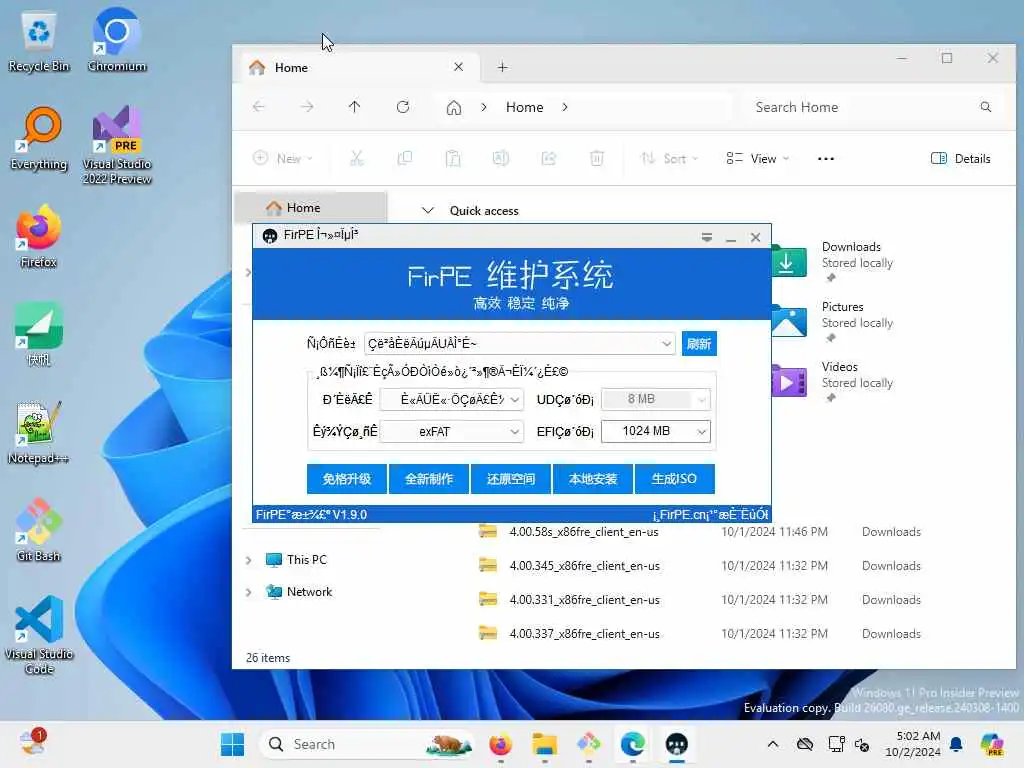The height and width of the screenshot is (768, 1024).
Task: Open the Downloads quick access folder
Action: pos(834,261)
